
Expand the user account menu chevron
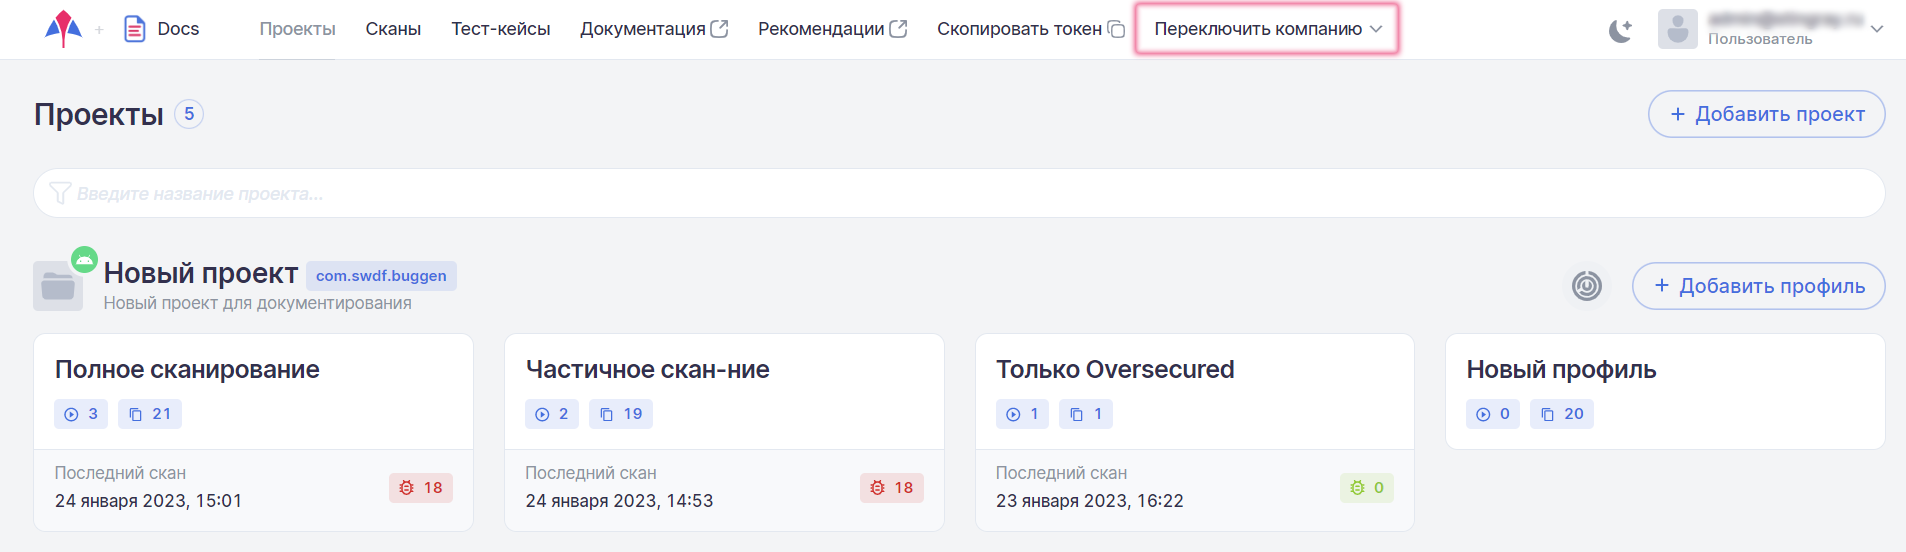coord(1877,29)
